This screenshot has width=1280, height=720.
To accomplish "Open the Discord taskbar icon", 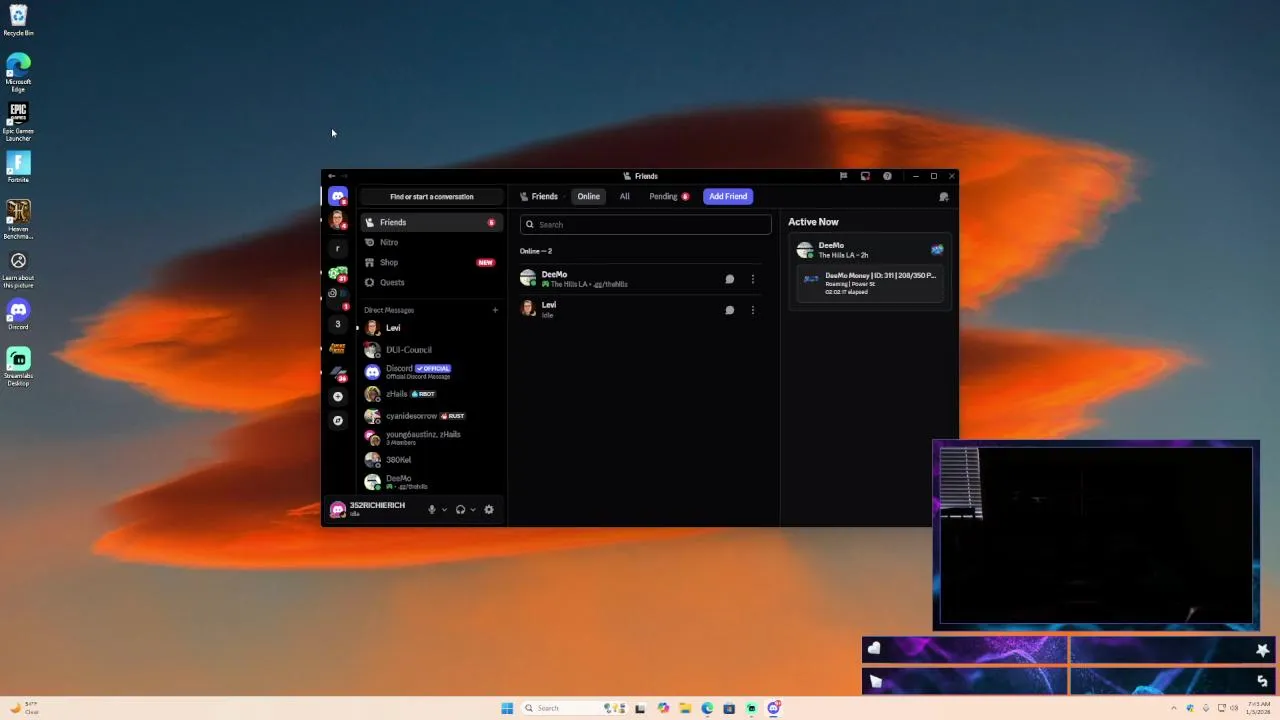I will pyautogui.click(x=773, y=708).
